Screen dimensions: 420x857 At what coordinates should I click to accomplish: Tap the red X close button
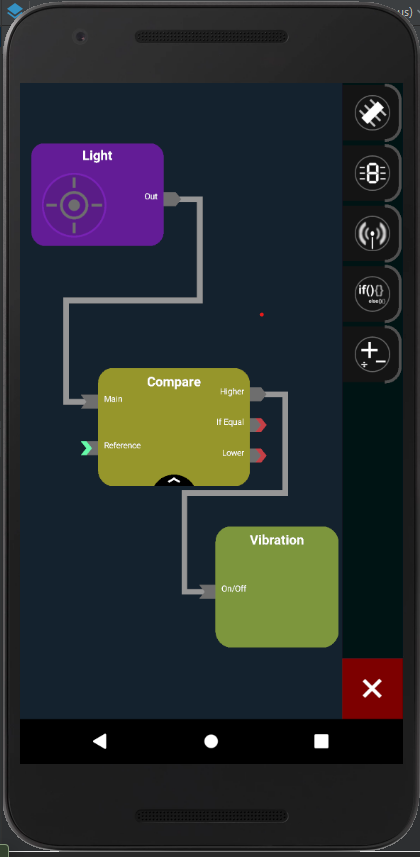(x=372, y=689)
